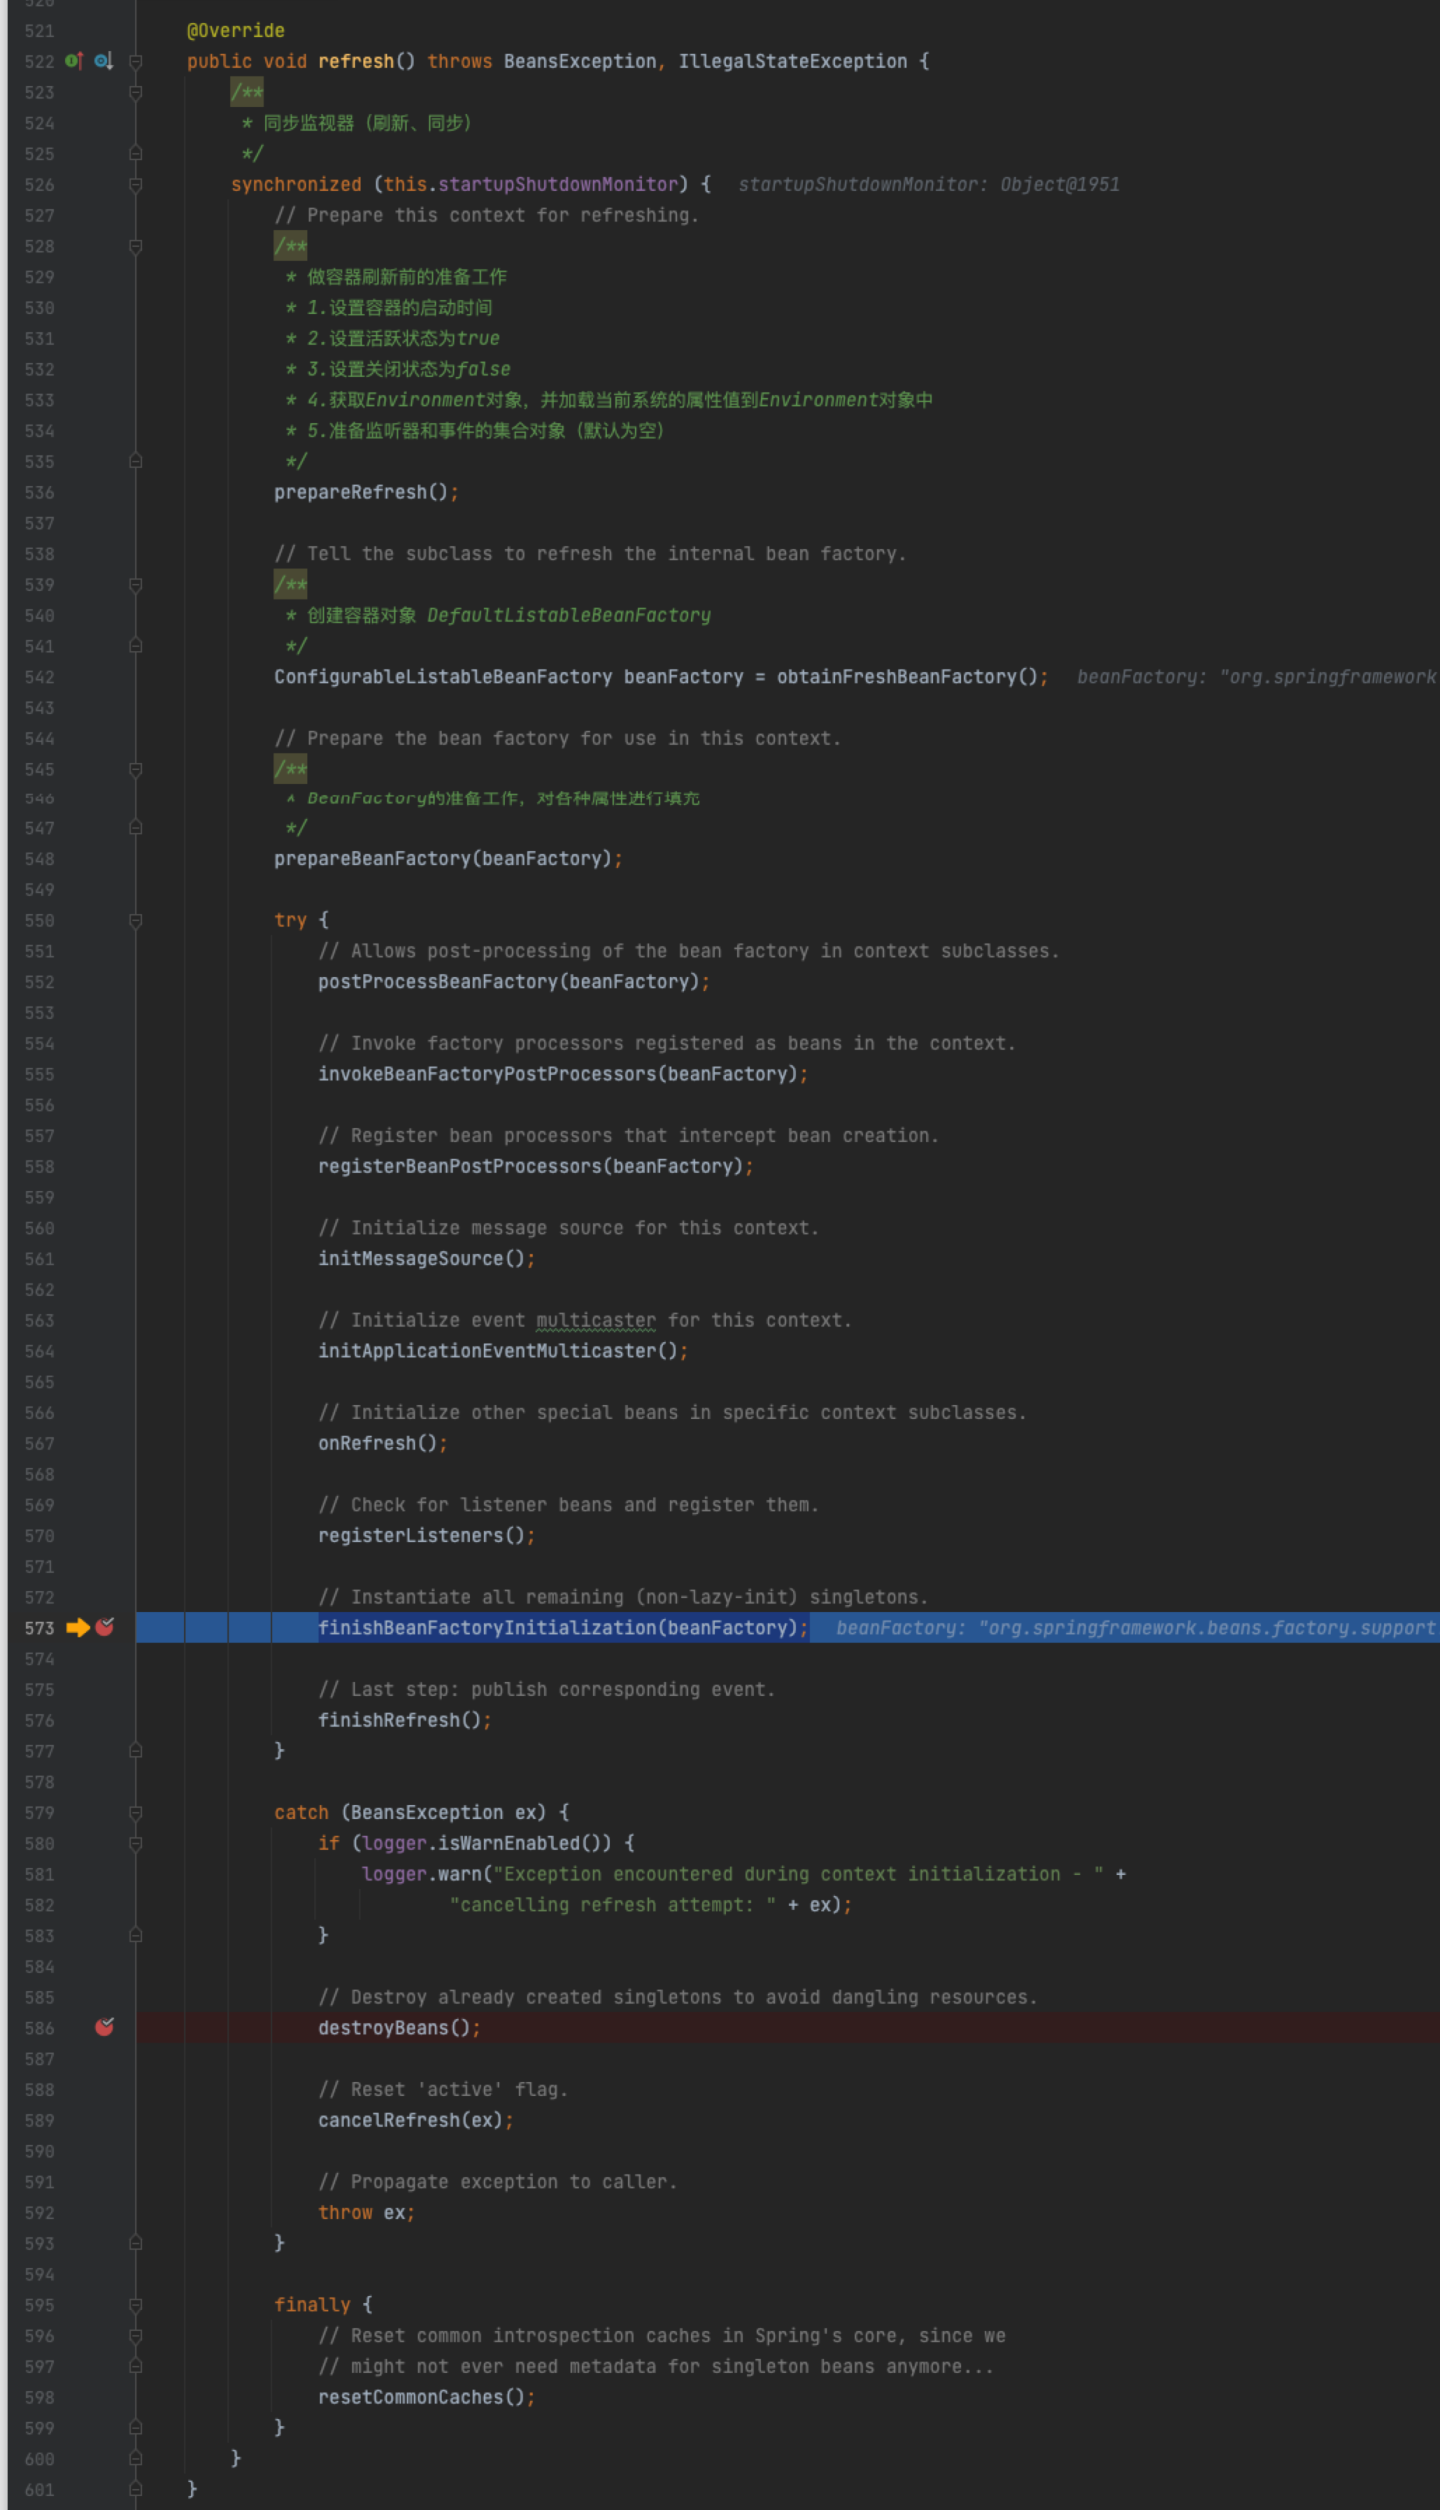1440x2510 pixels.
Task: Click line number 564 in the gutter
Action: pyautogui.click(x=39, y=1352)
